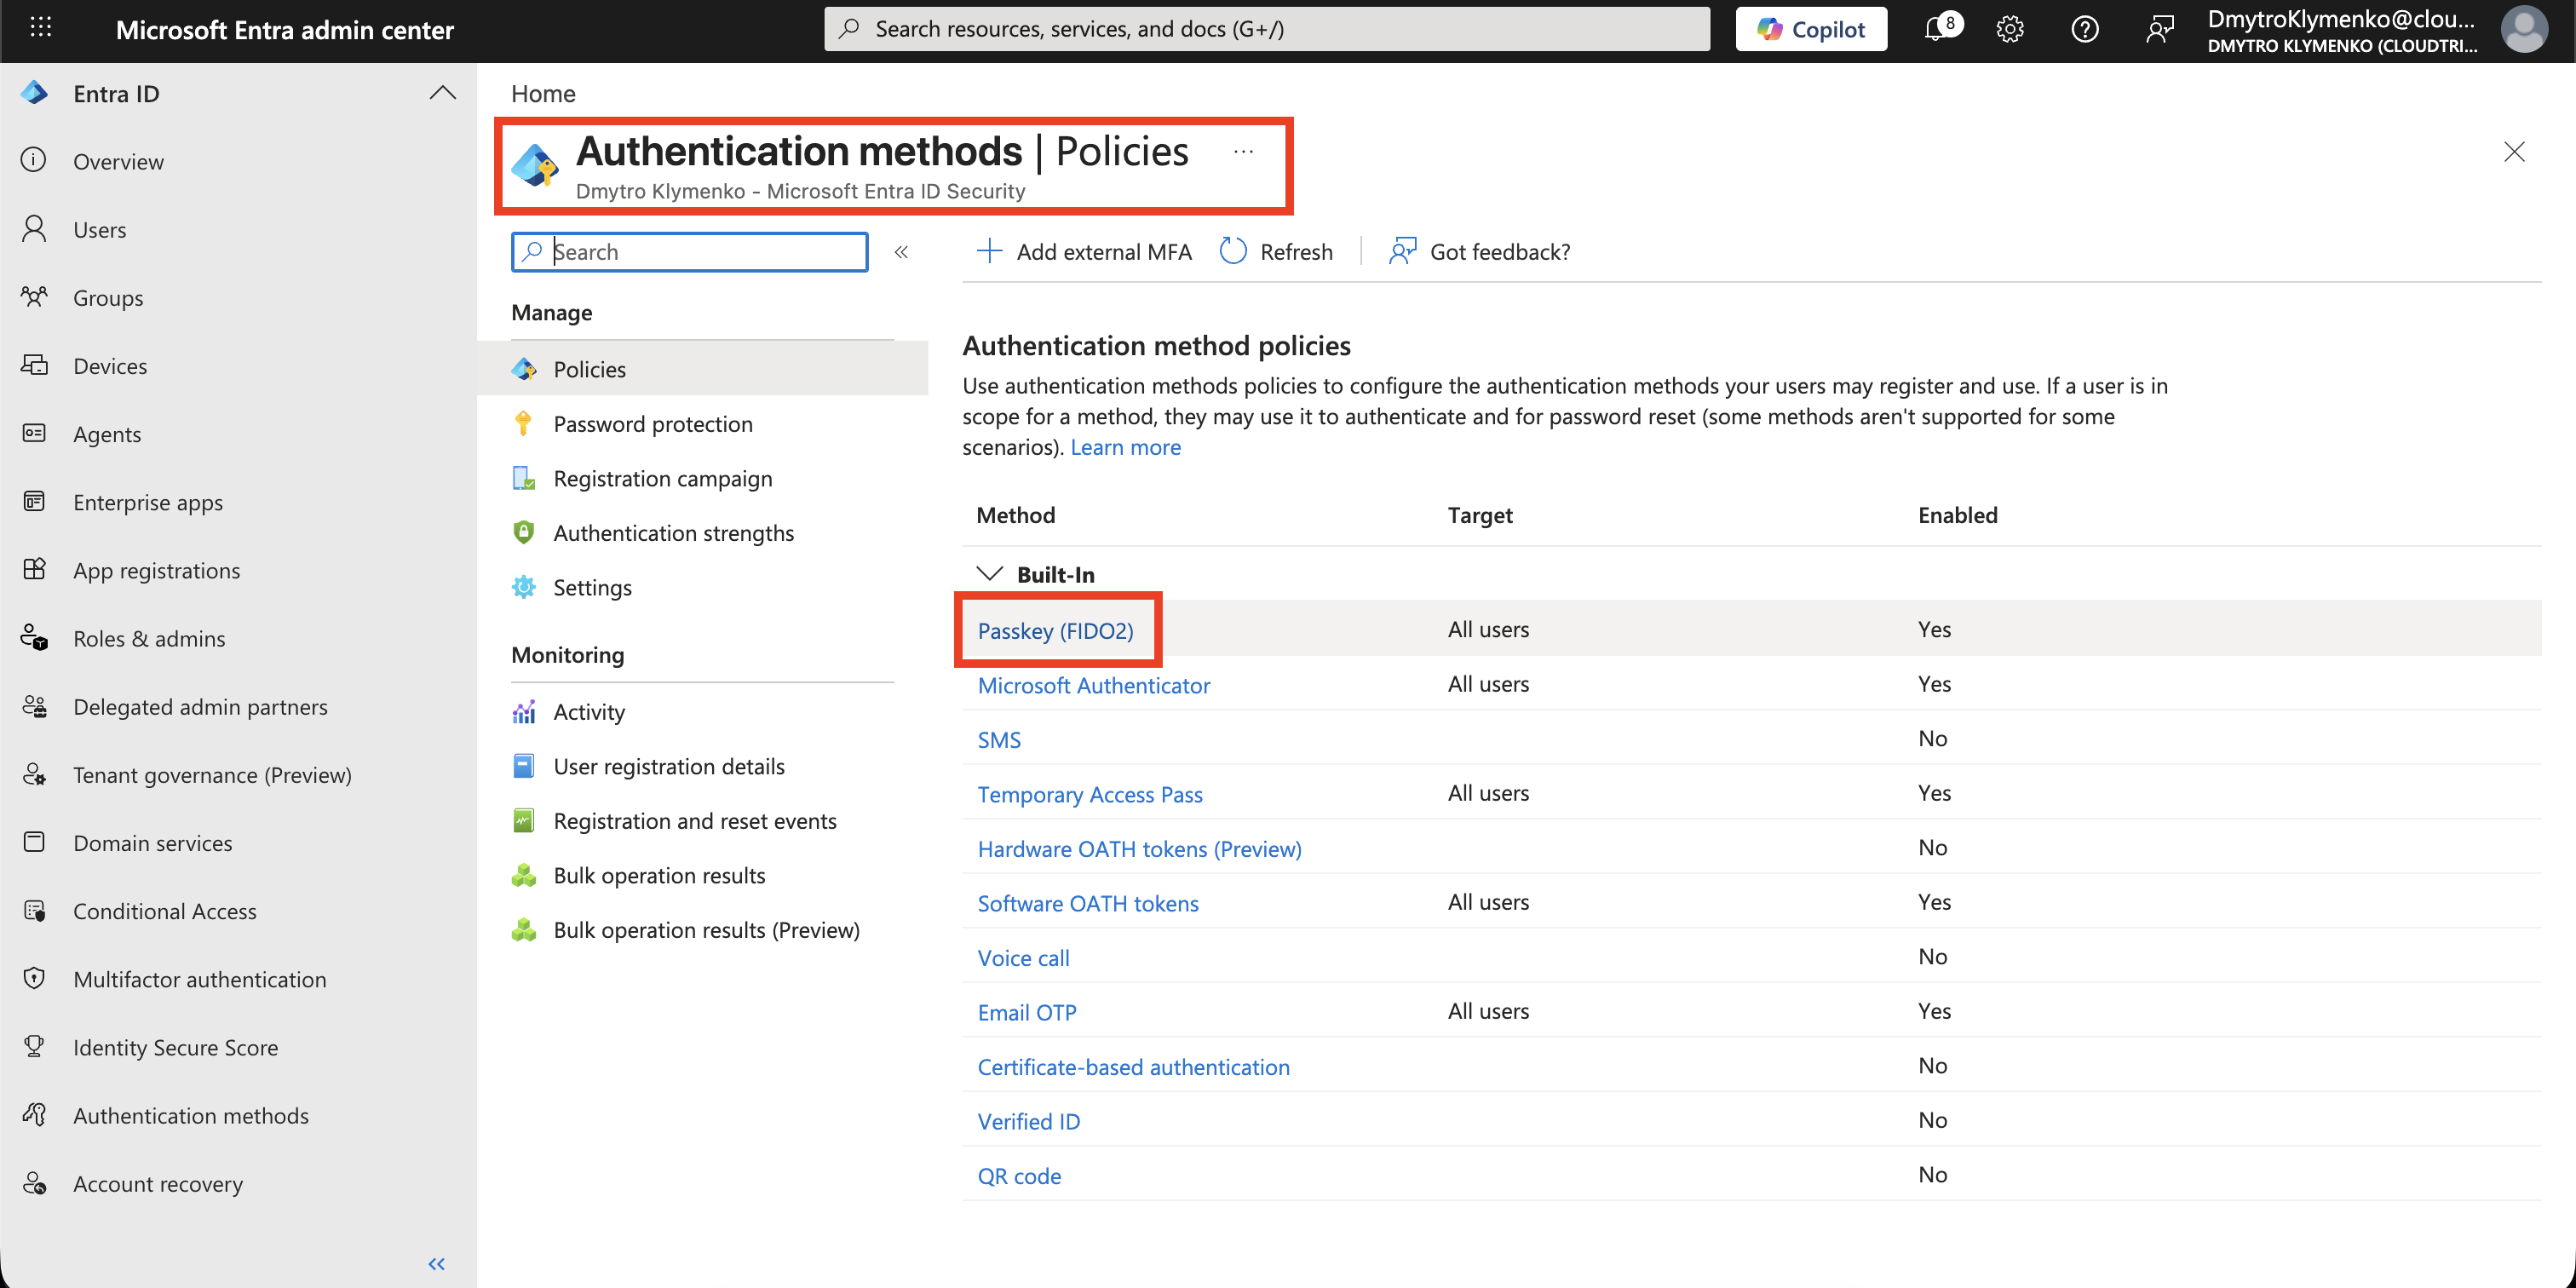Open the app launcher grid icon
Image resolution: width=2576 pixels, height=1288 pixels.
coord(41,28)
